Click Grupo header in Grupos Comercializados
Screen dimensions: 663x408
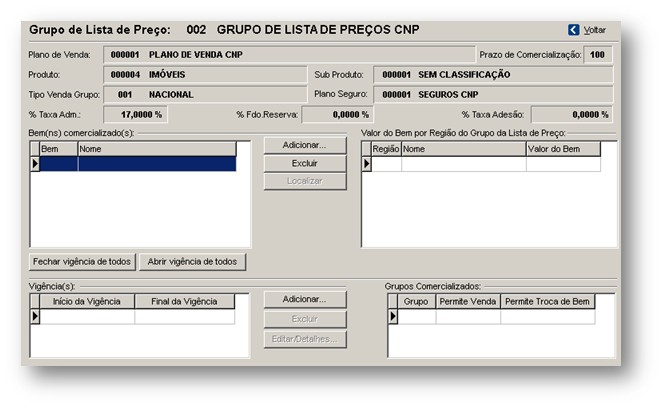click(x=416, y=301)
